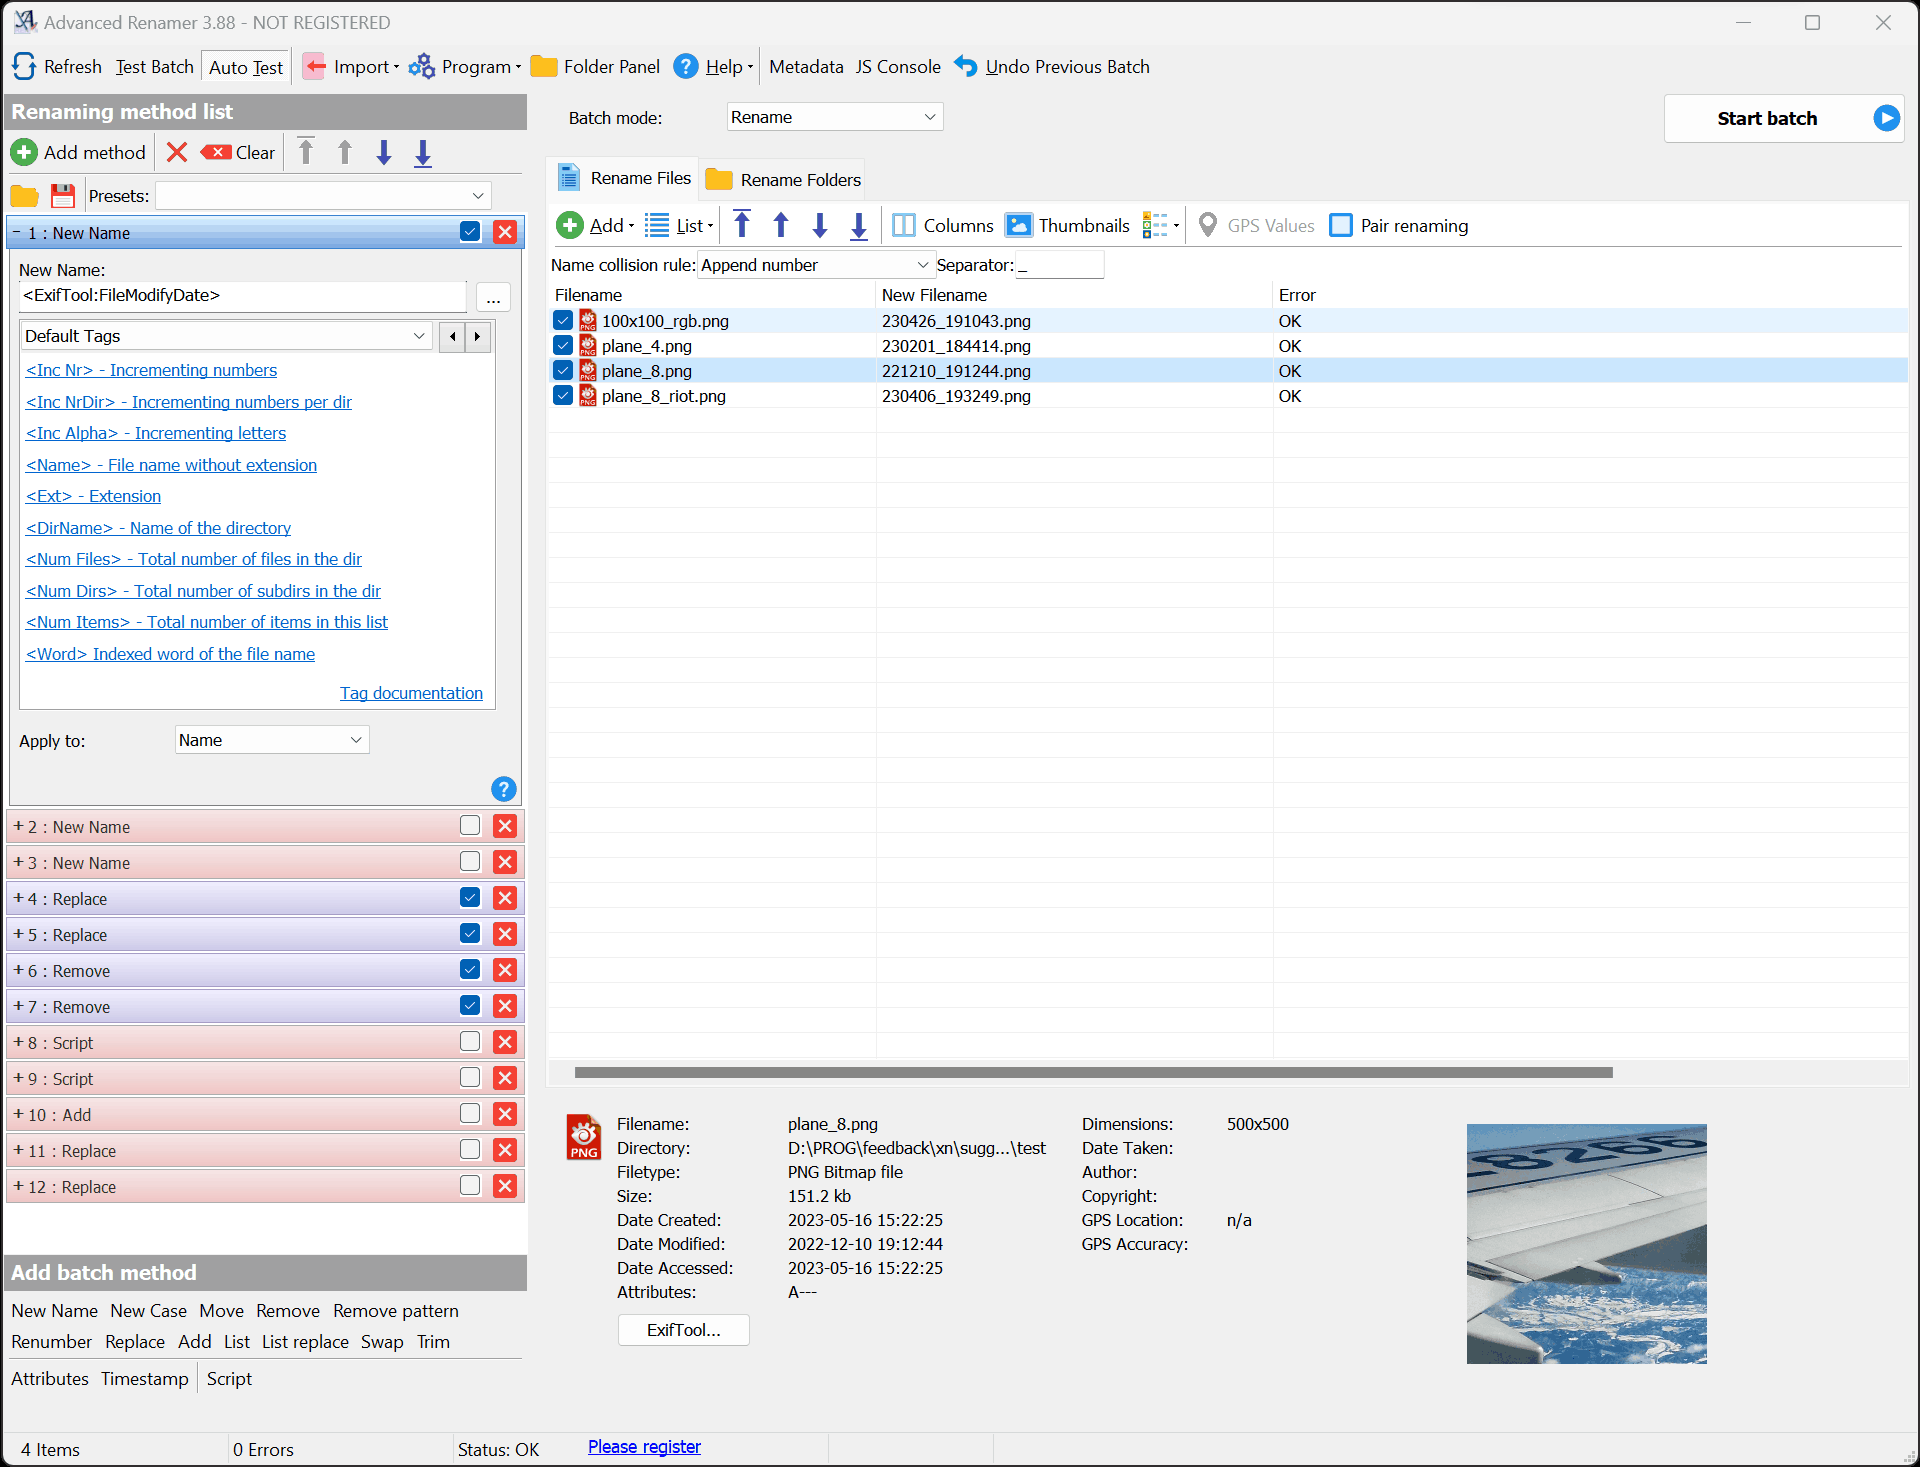This screenshot has height=1467, width=1920.
Task: Open the Name collision rule dropdown
Action: 815,265
